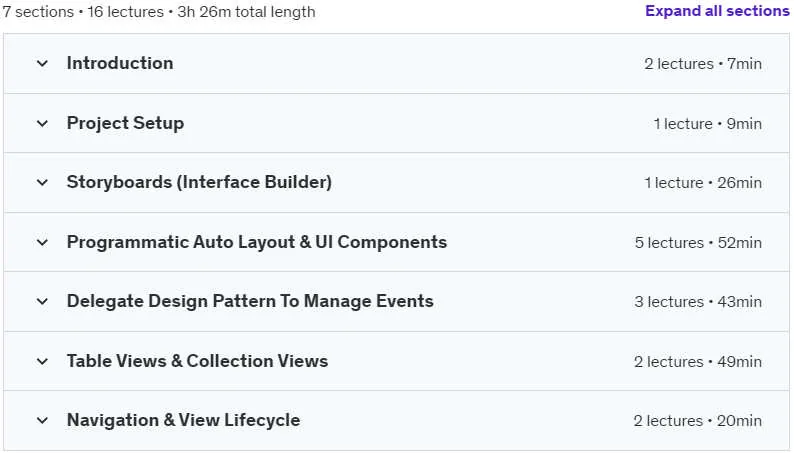Expand Delegate Design Pattern chevron arrow
Screen dimensions: 794x453
tap(43, 302)
